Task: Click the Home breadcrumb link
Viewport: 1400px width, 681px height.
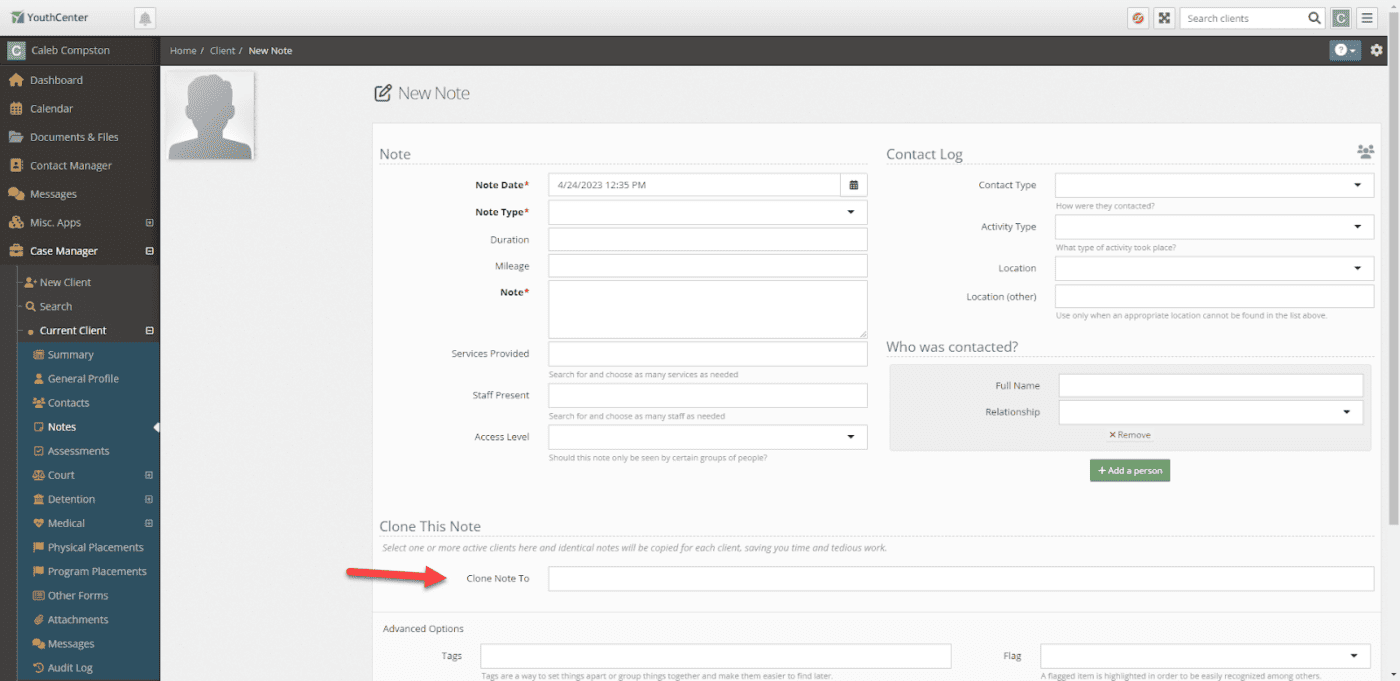Action: tap(183, 51)
